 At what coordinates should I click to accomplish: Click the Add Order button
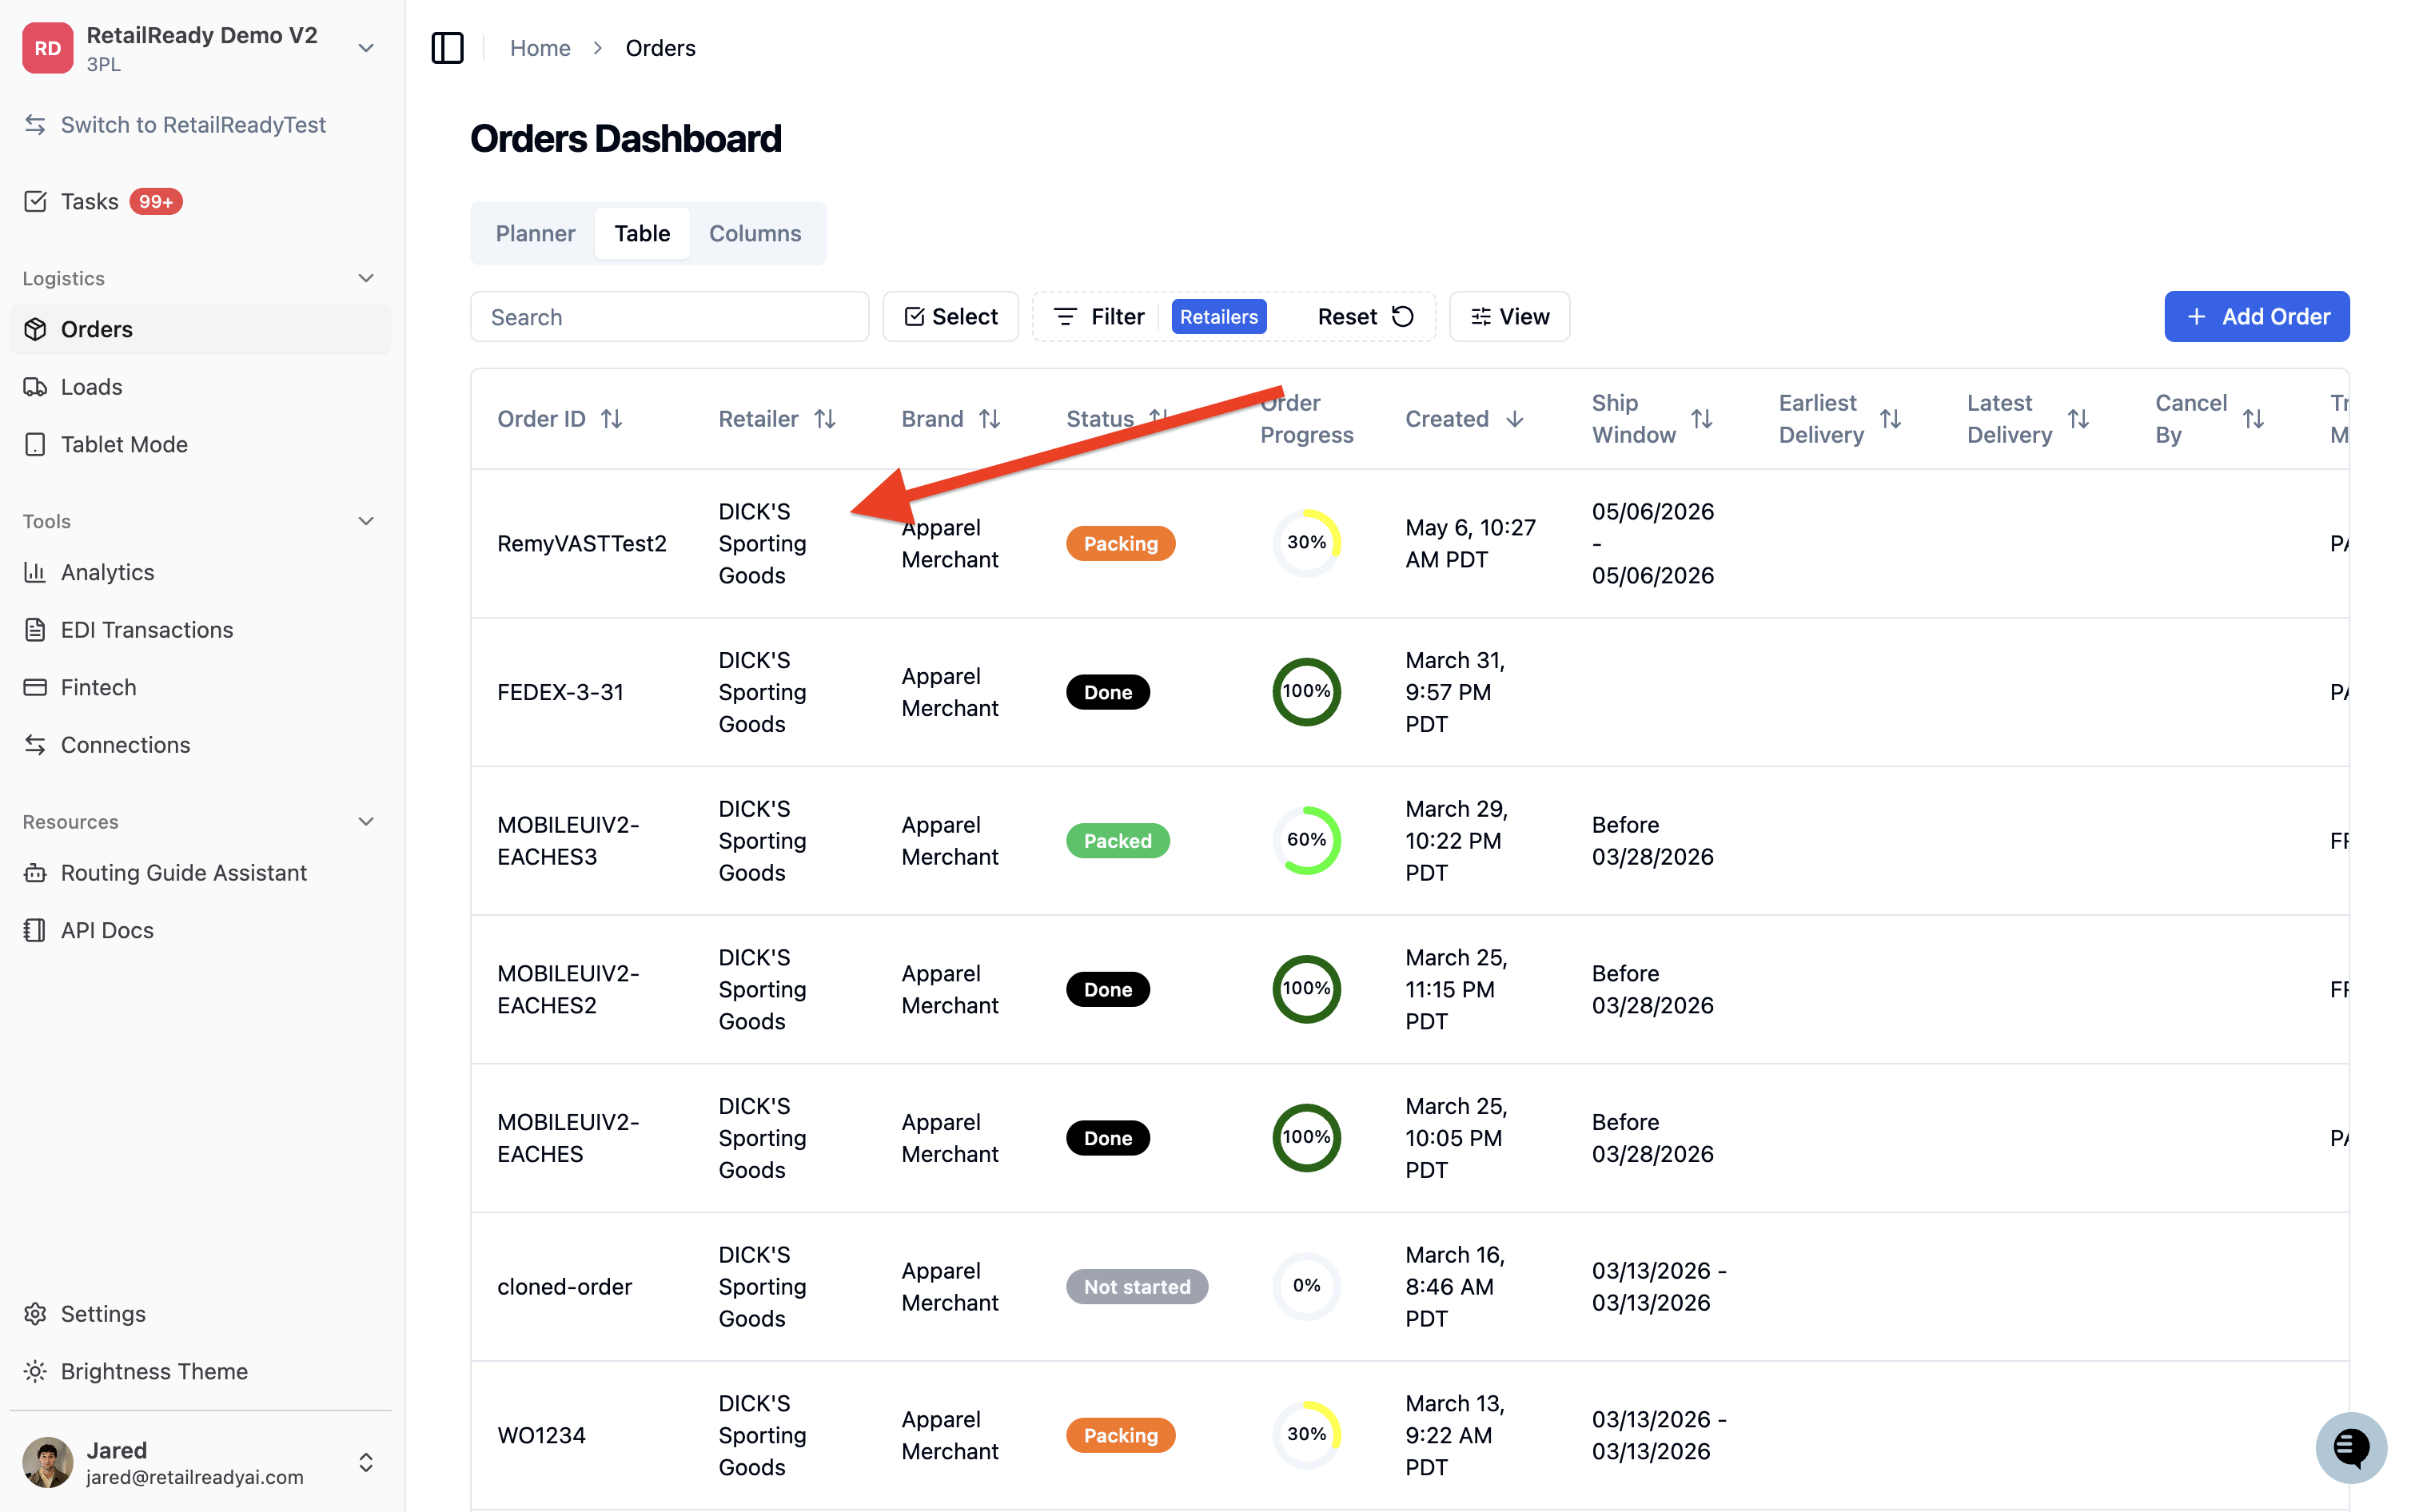coord(2256,317)
